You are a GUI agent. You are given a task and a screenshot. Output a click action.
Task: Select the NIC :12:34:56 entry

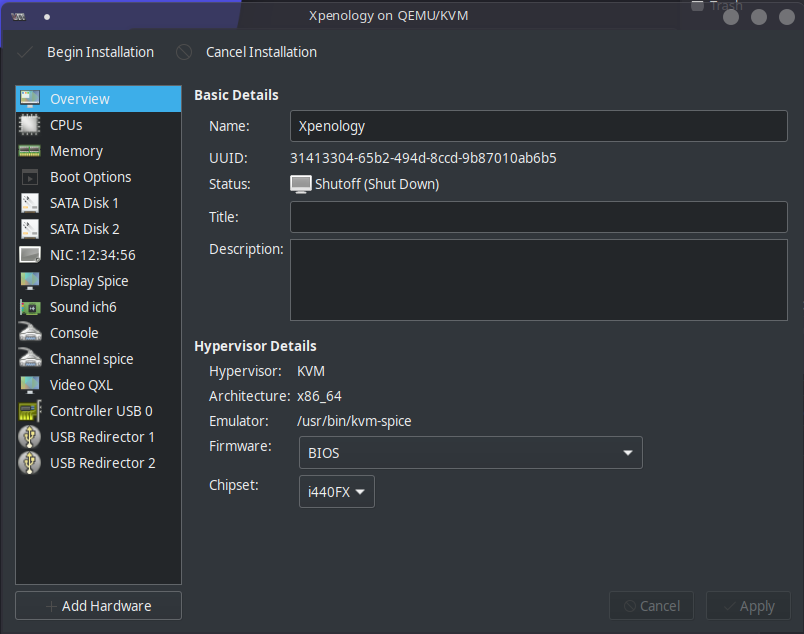98,255
